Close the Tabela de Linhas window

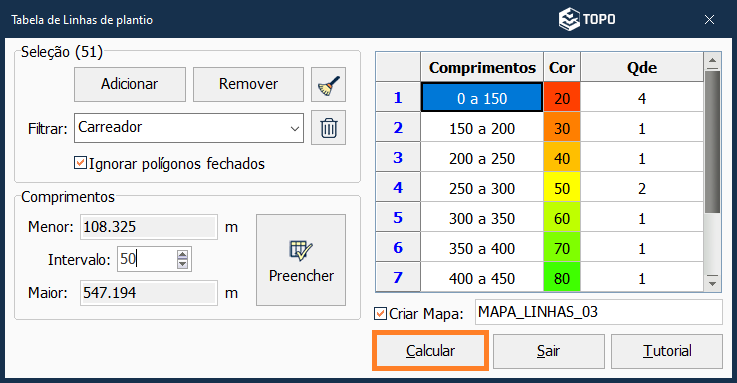pyautogui.click(x=709, y=20)
